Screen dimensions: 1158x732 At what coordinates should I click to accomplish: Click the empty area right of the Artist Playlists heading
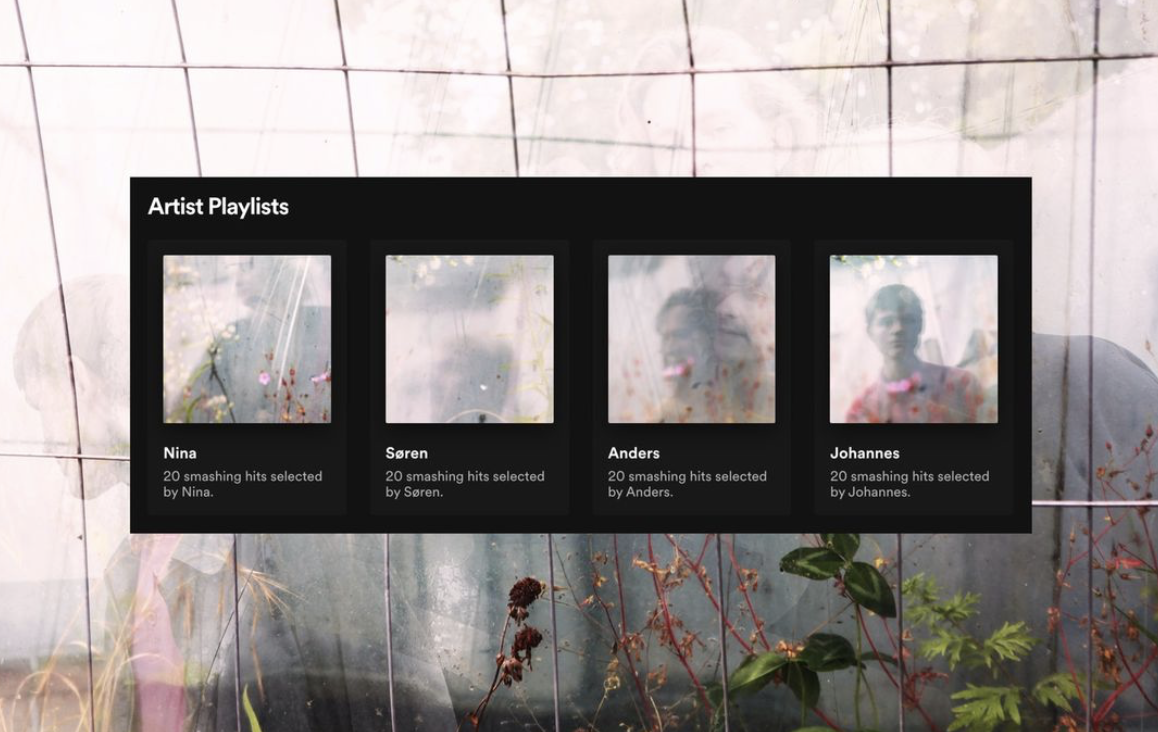click(657, 207)
